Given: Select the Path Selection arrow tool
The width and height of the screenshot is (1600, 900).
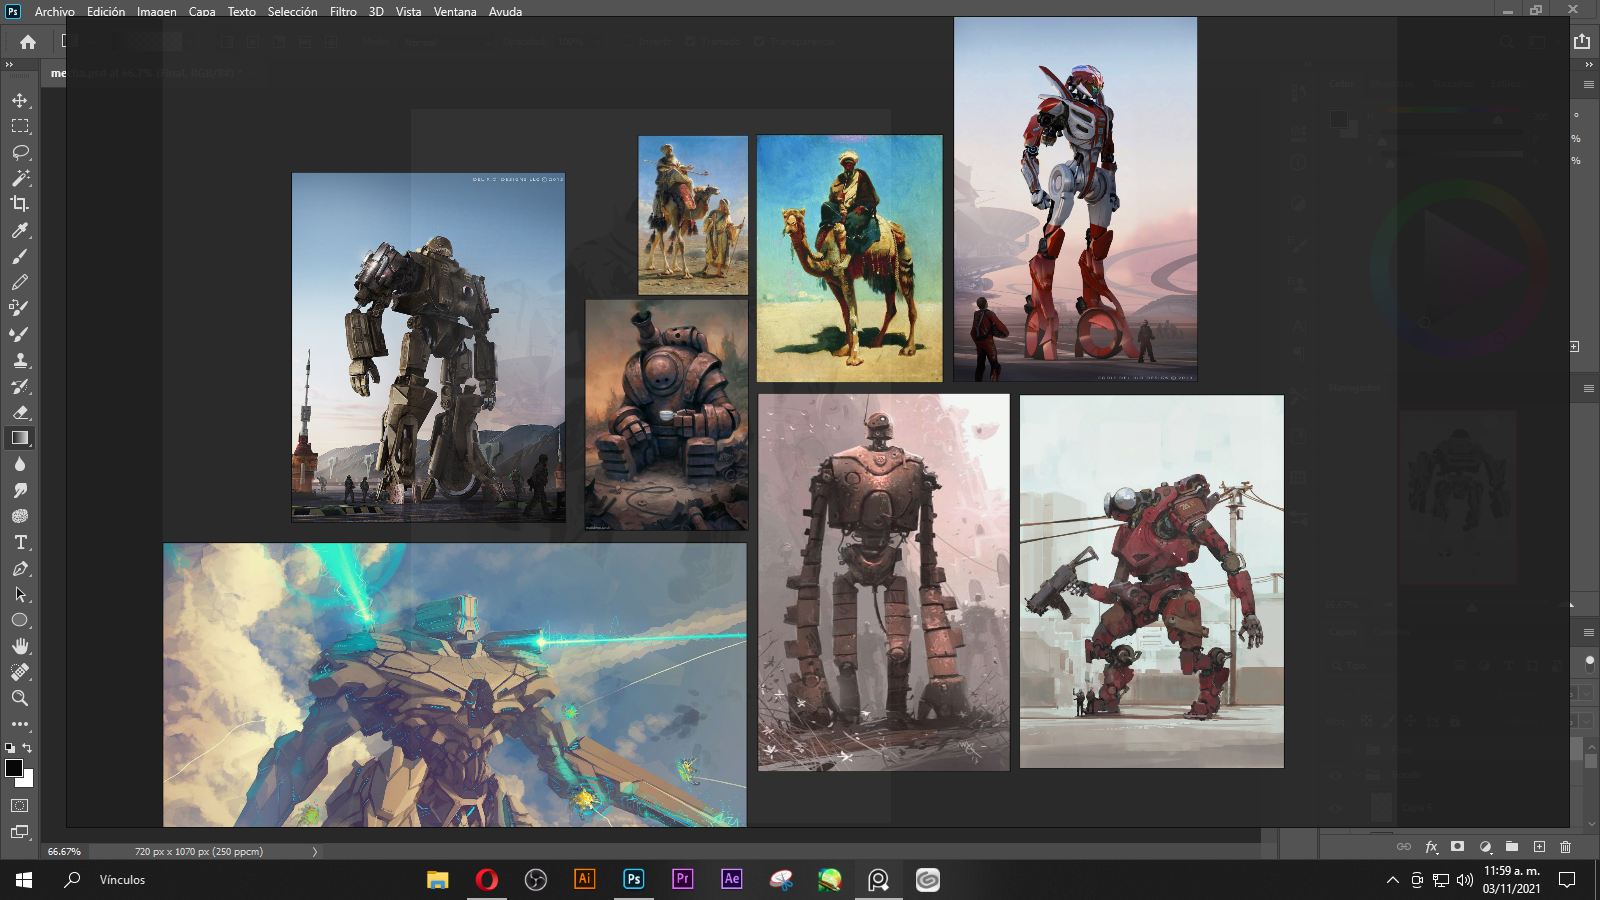Looking at the screenshot, I should coord(20,594).
